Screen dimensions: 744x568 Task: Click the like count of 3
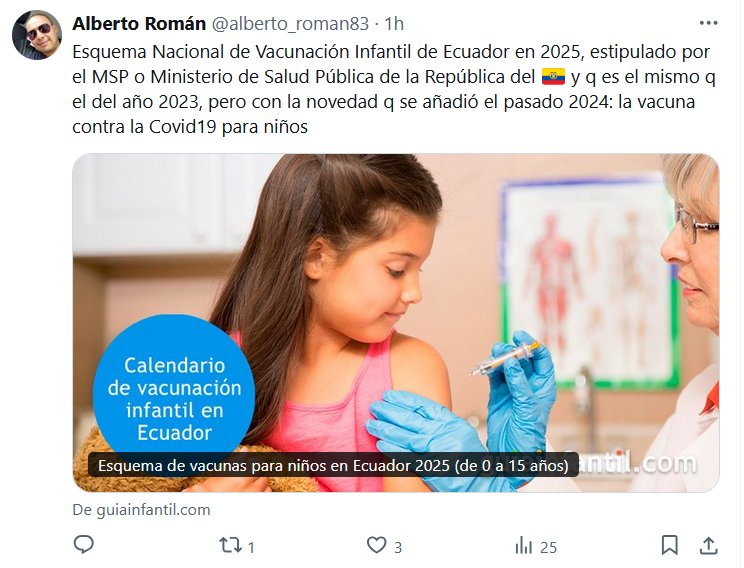click(398, 548)
